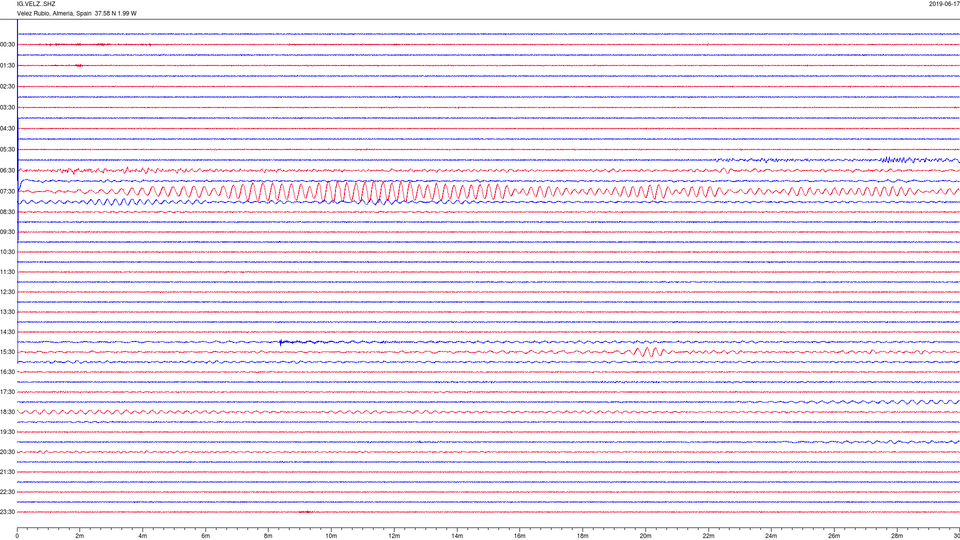Click the 19:30 time row label
The width and height of the screenshot is (960, 540).
(x=7, y=432)
